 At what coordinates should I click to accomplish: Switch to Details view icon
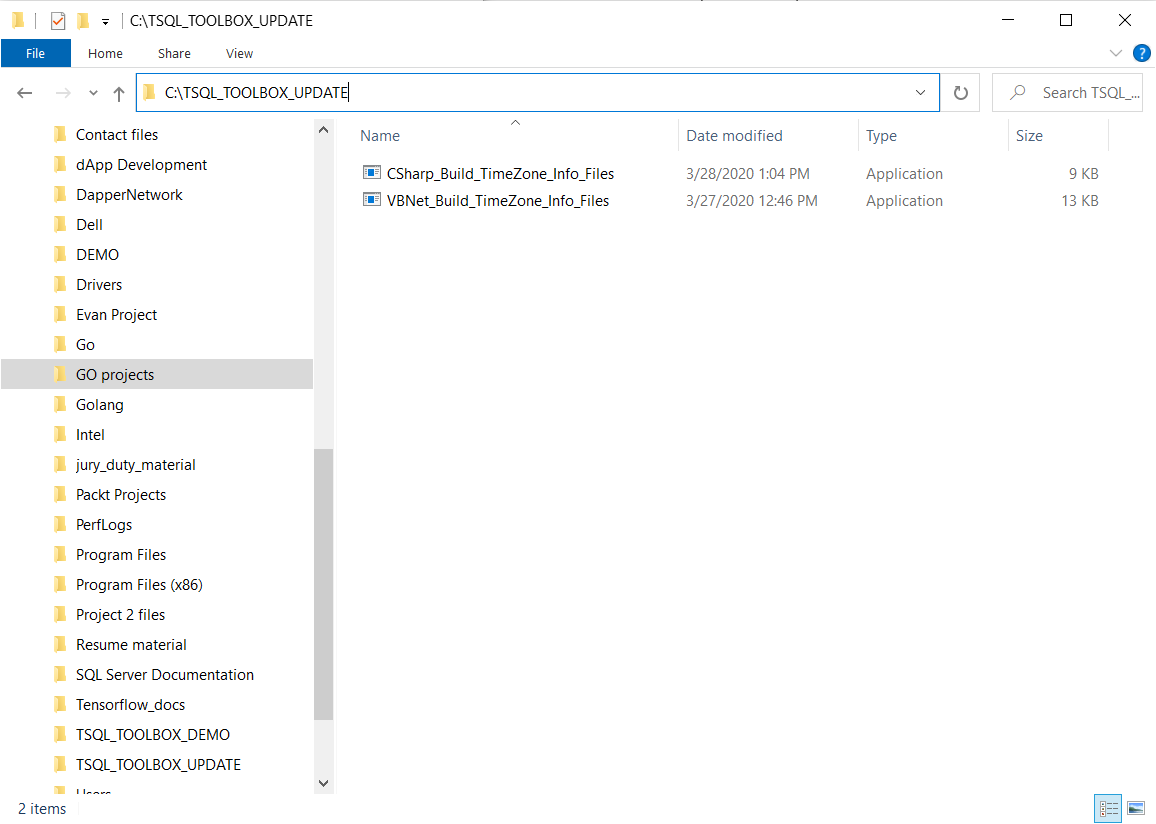coord(1108,809)
